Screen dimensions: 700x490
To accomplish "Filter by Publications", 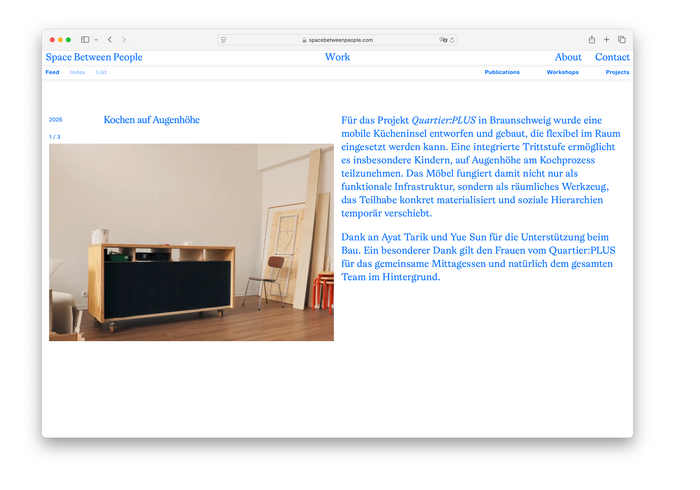I will (x=502, y=72).
